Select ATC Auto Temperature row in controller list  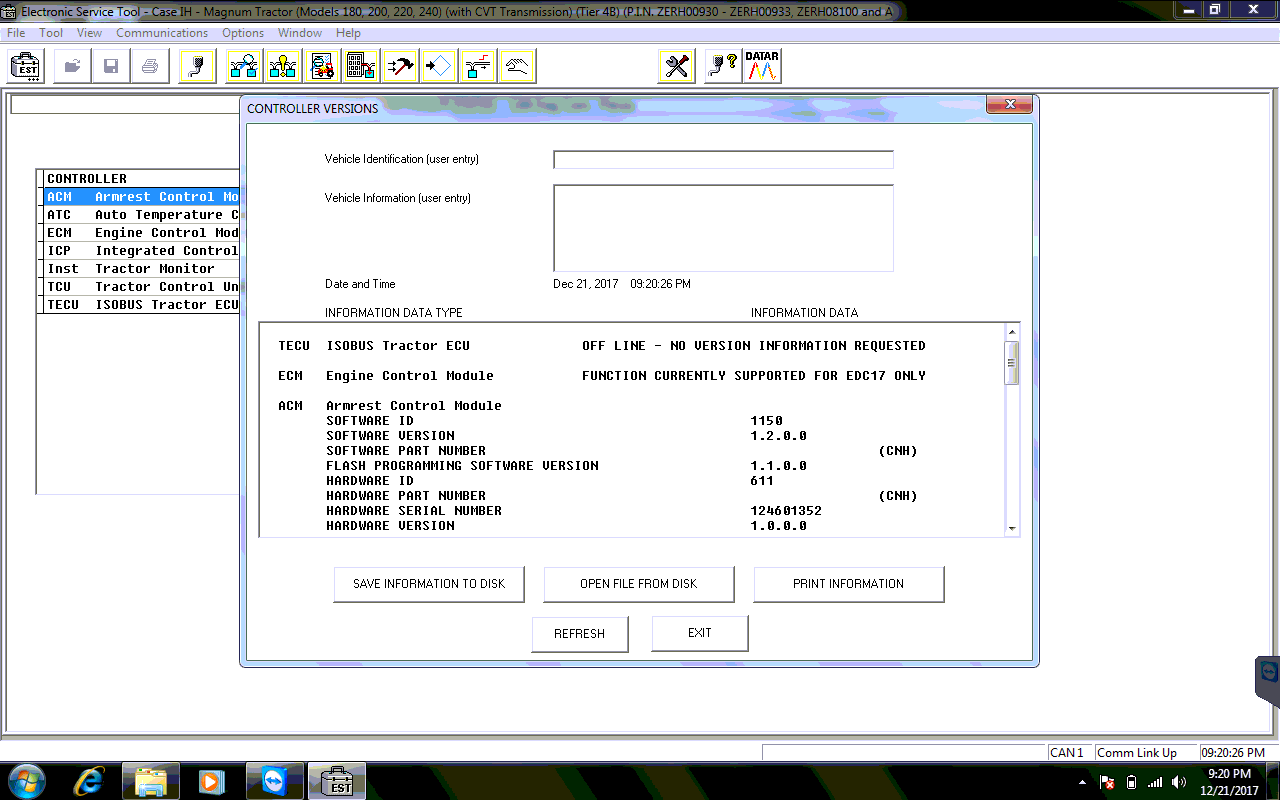coord(141,215)
